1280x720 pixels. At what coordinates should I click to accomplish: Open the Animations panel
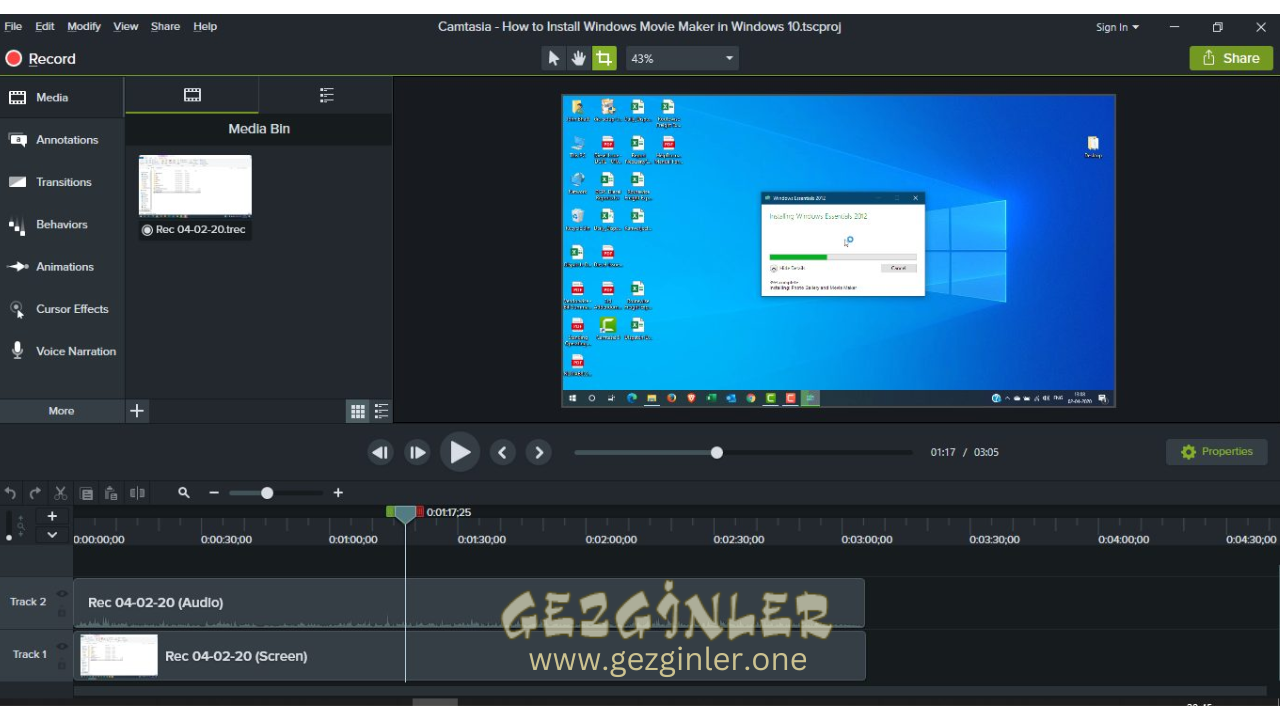click(62, 267)
